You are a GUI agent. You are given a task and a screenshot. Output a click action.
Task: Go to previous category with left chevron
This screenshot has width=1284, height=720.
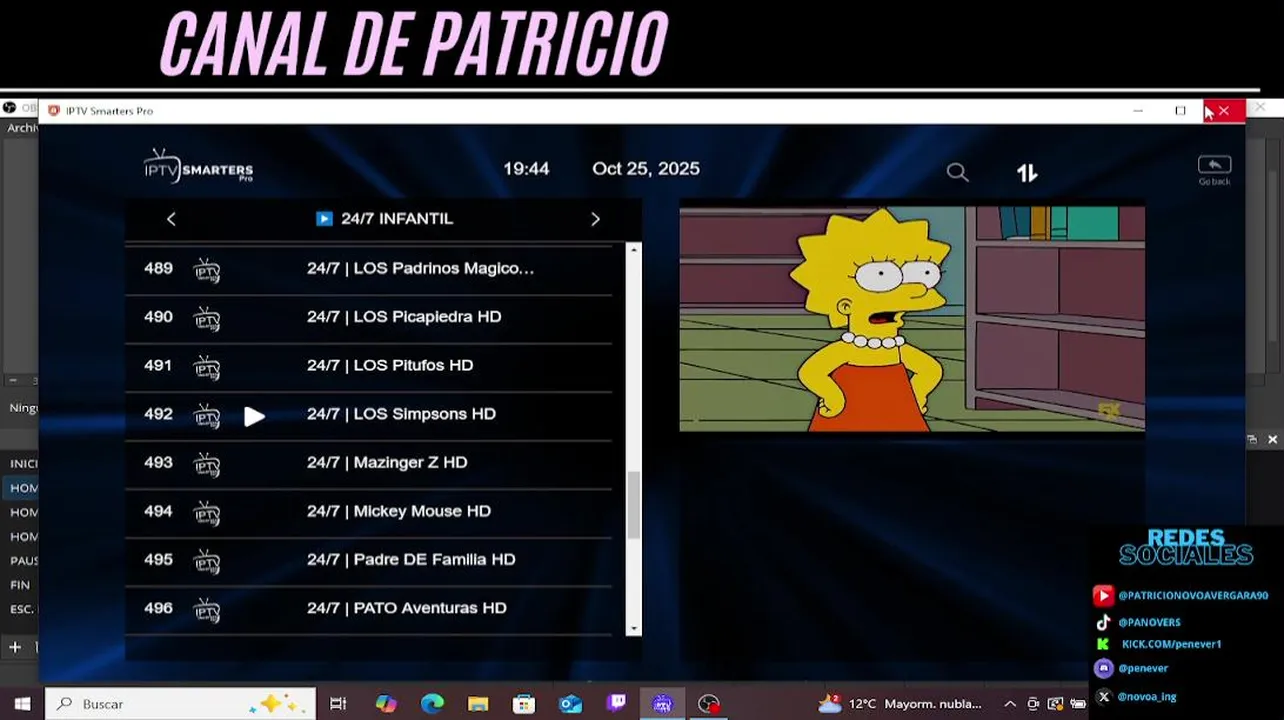[x=171, y=219]
